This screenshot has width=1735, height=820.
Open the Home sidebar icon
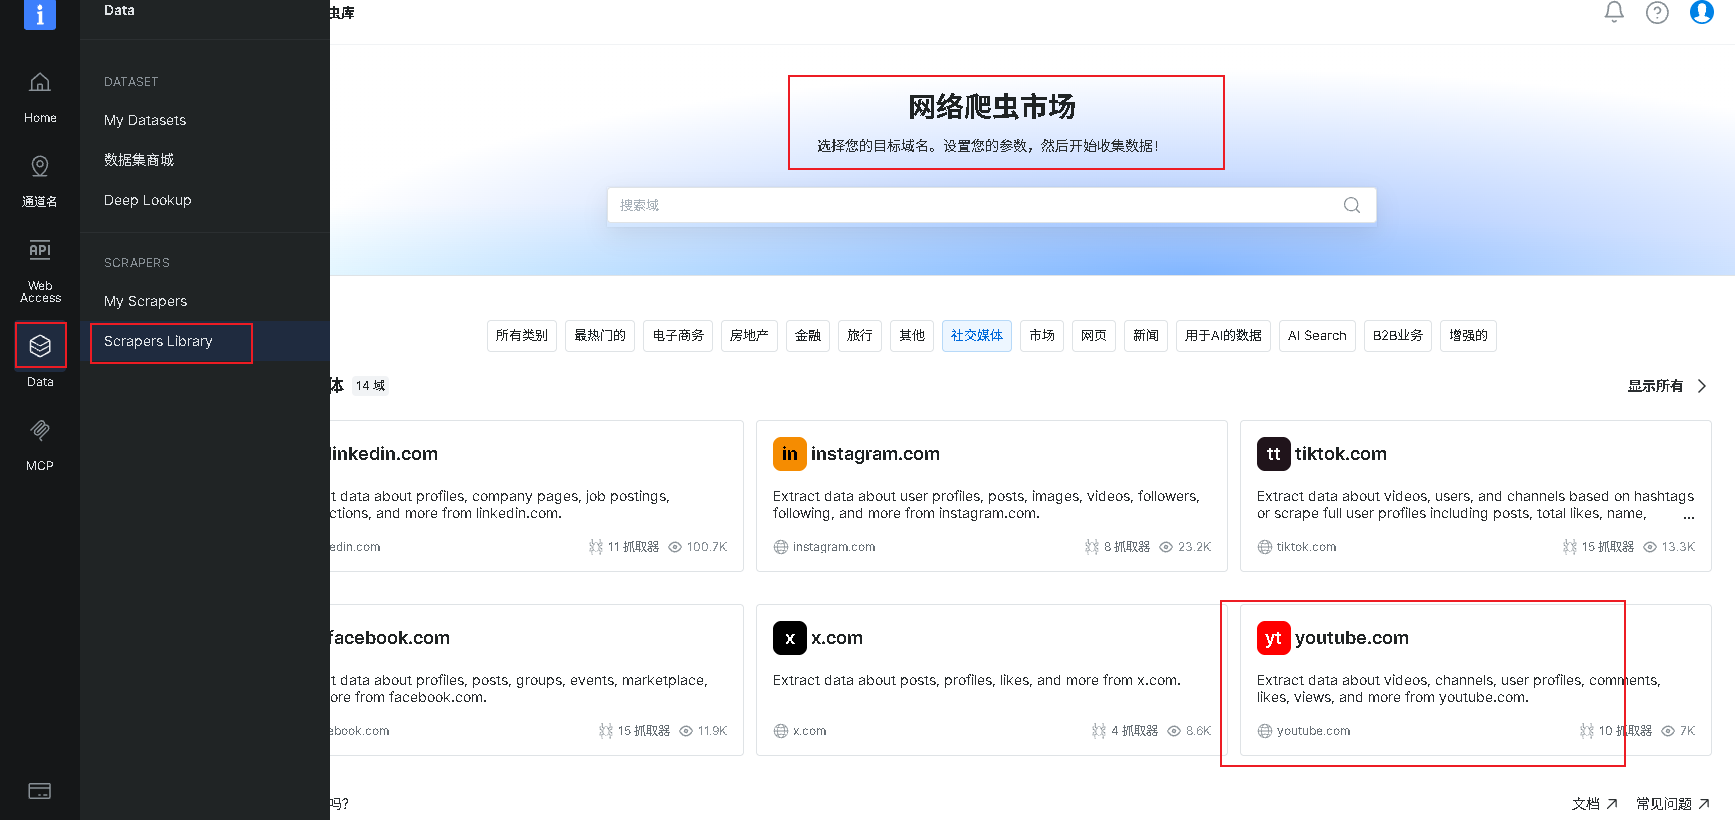point(40,82)
